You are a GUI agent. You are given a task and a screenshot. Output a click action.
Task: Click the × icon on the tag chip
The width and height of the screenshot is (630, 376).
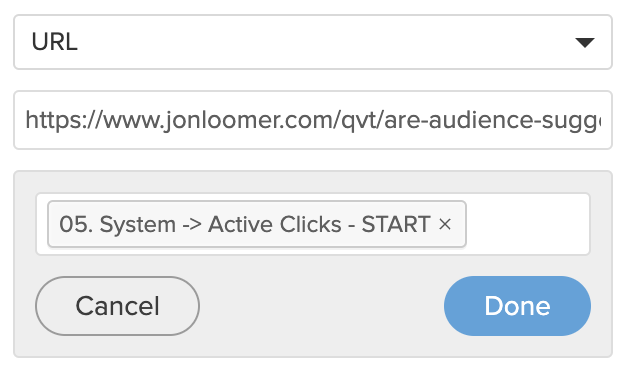[445, 224]
